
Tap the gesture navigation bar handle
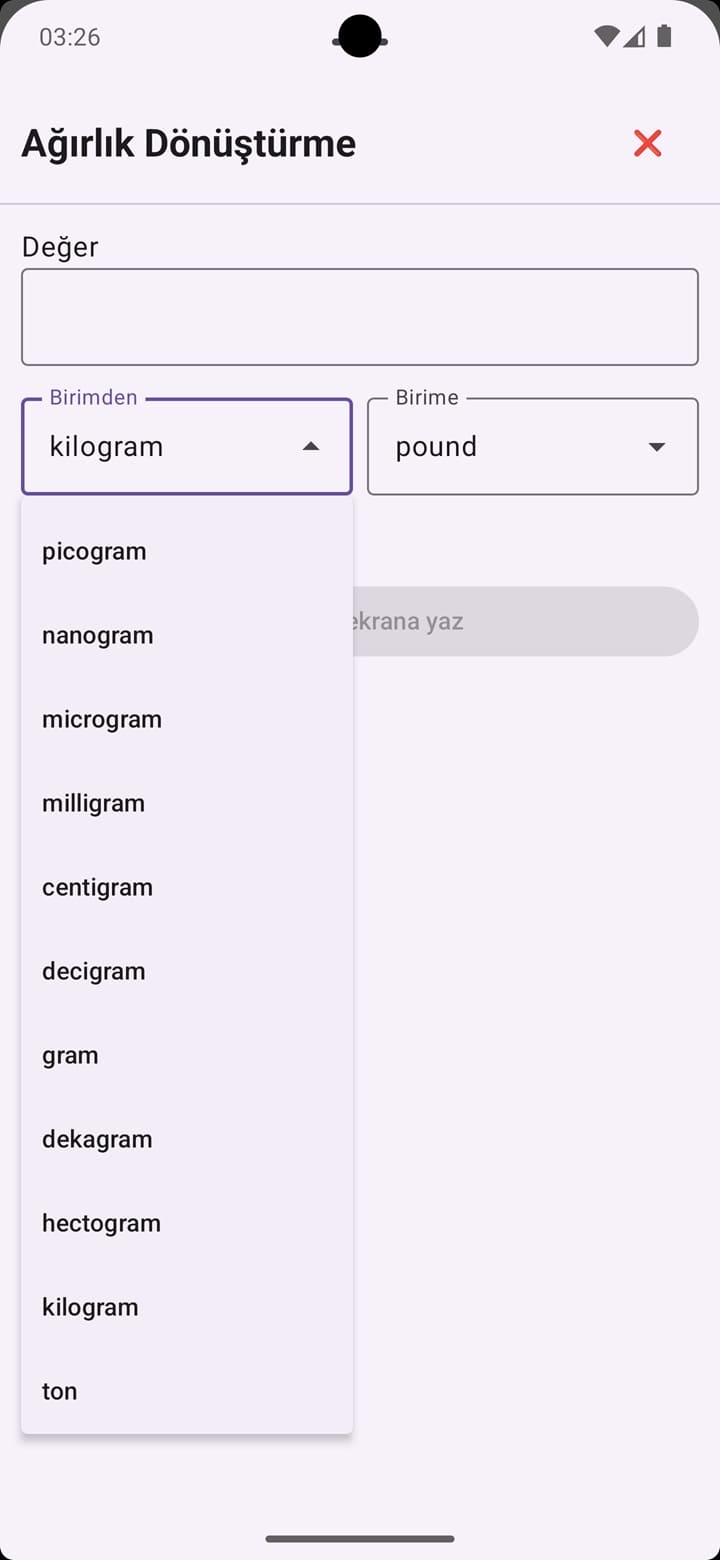pyautogui.click(x=360, y=1539)
